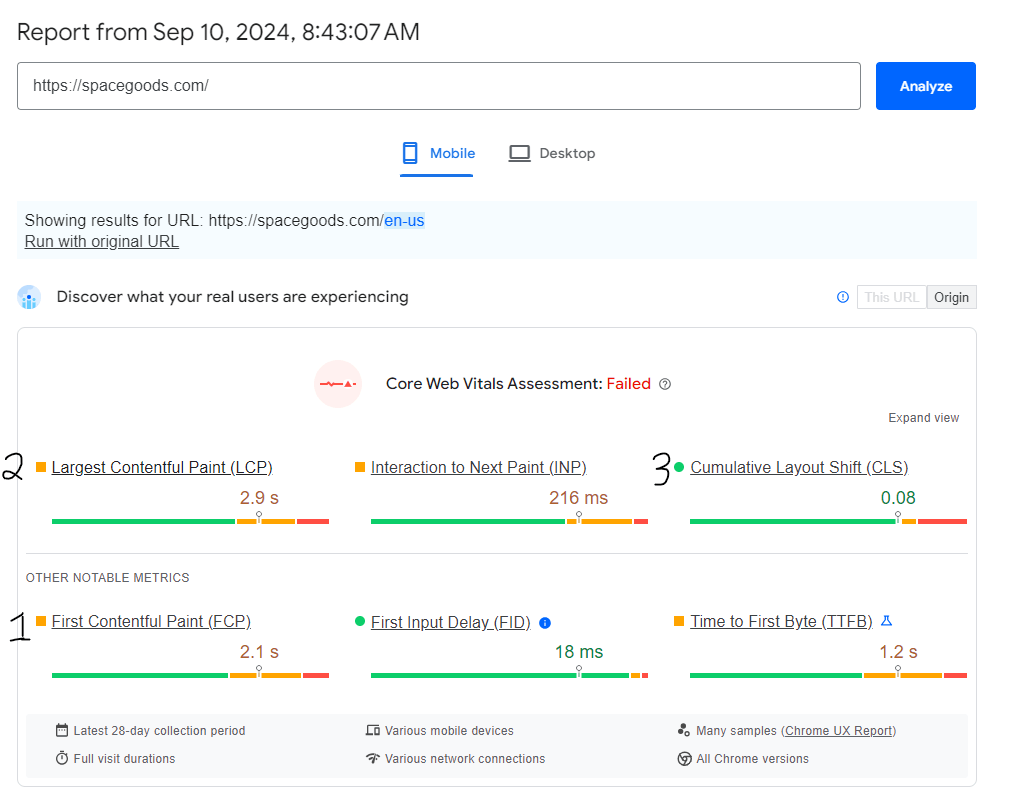Click Run with original URL link
The width and height of the screenshot is (1010, 798).
coord(102,242)
